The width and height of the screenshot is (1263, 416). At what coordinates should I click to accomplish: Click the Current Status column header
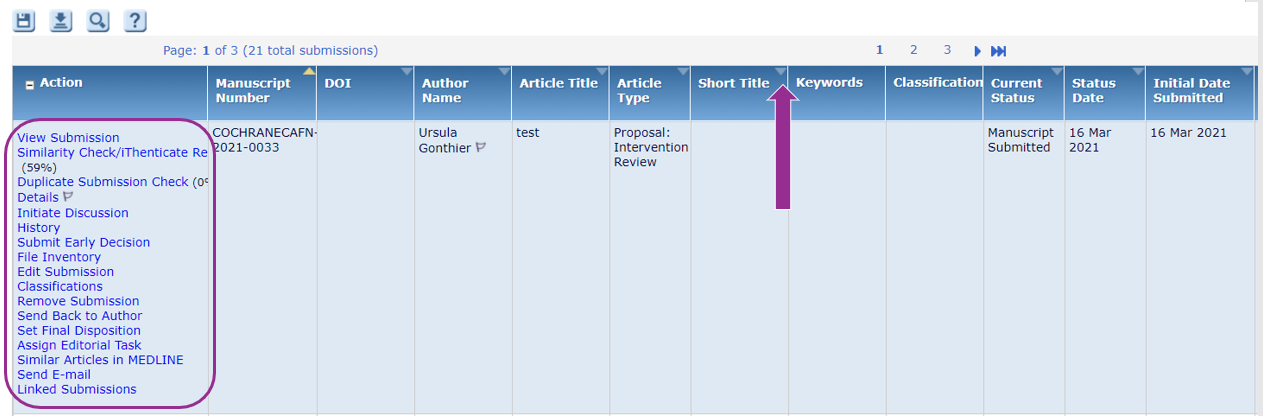coord(1016,90)
